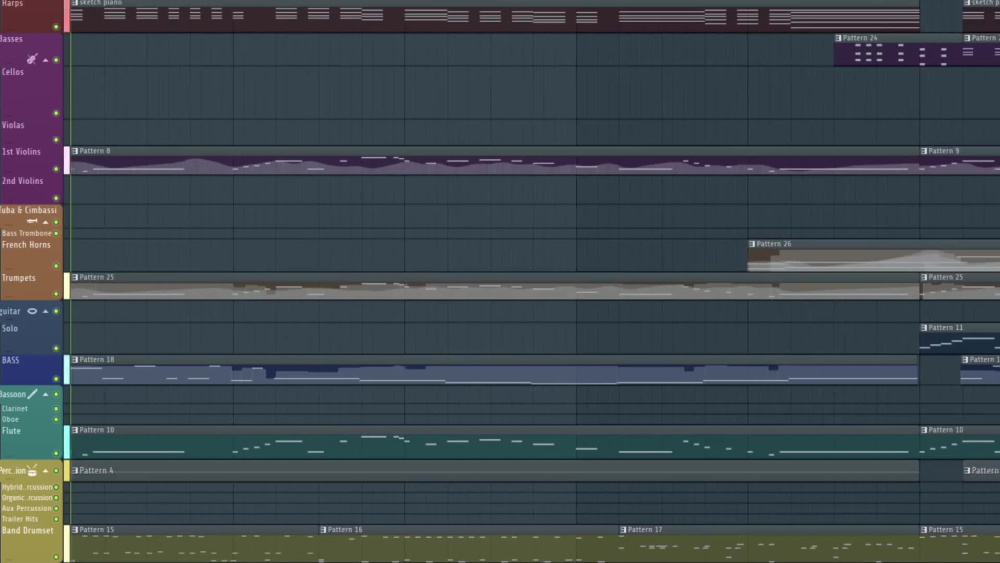Click the drum icon in Percussion group
This screenshot has width=1000, height=563.
[32, 471]
